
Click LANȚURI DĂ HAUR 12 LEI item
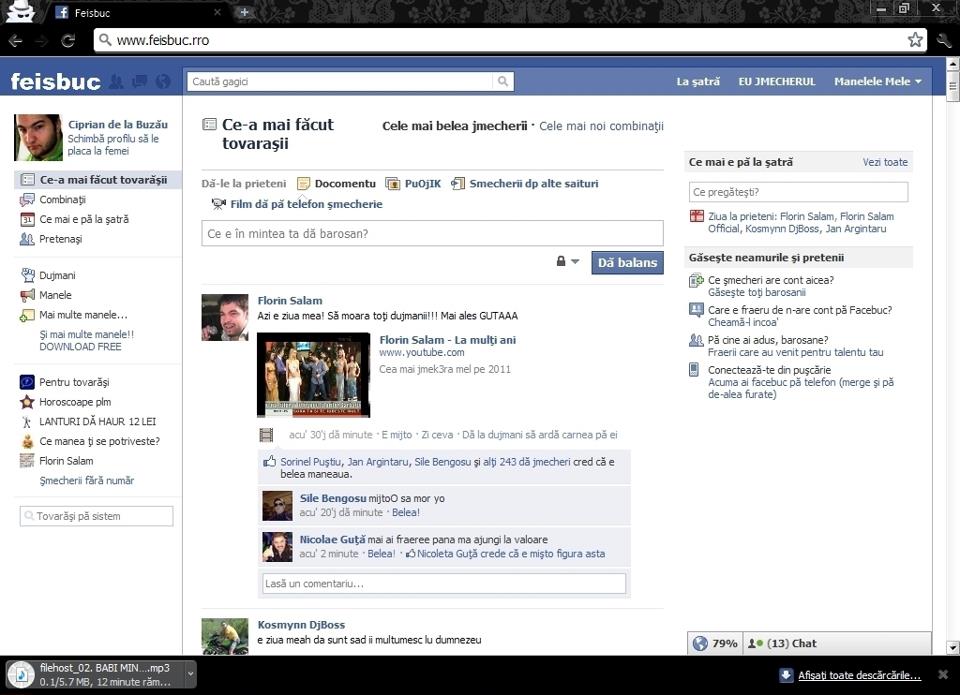(97, 421)
